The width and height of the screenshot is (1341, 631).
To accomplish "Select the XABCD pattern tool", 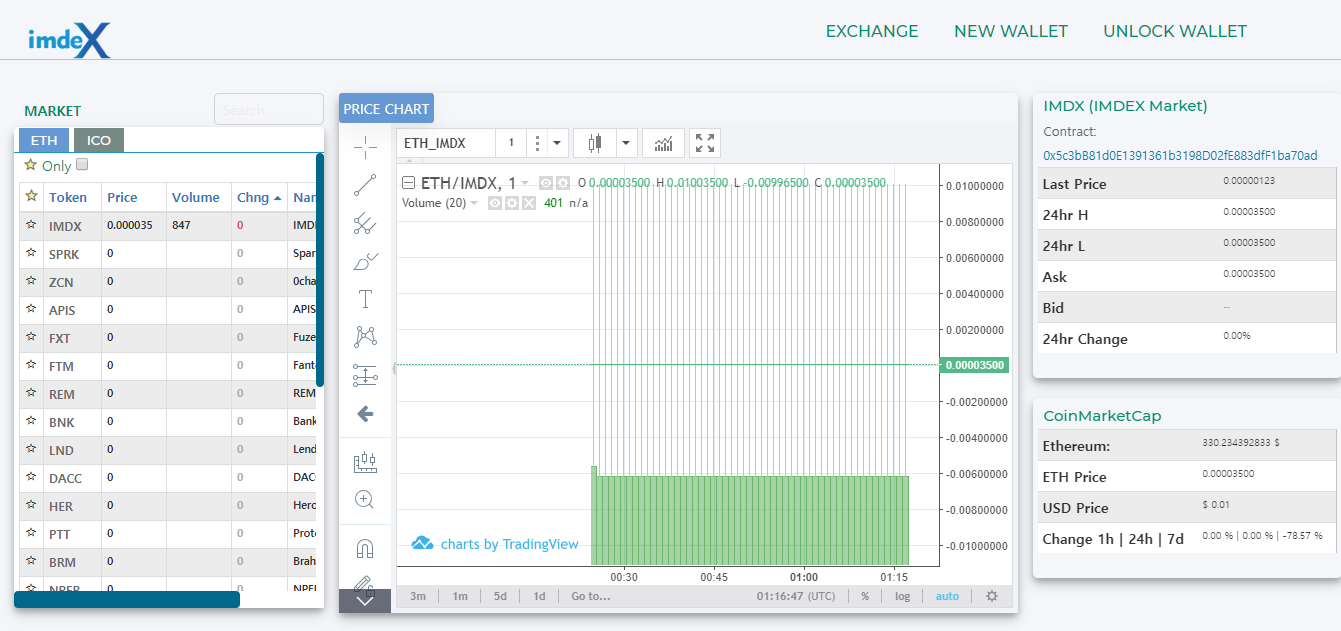I will point(365,336).
